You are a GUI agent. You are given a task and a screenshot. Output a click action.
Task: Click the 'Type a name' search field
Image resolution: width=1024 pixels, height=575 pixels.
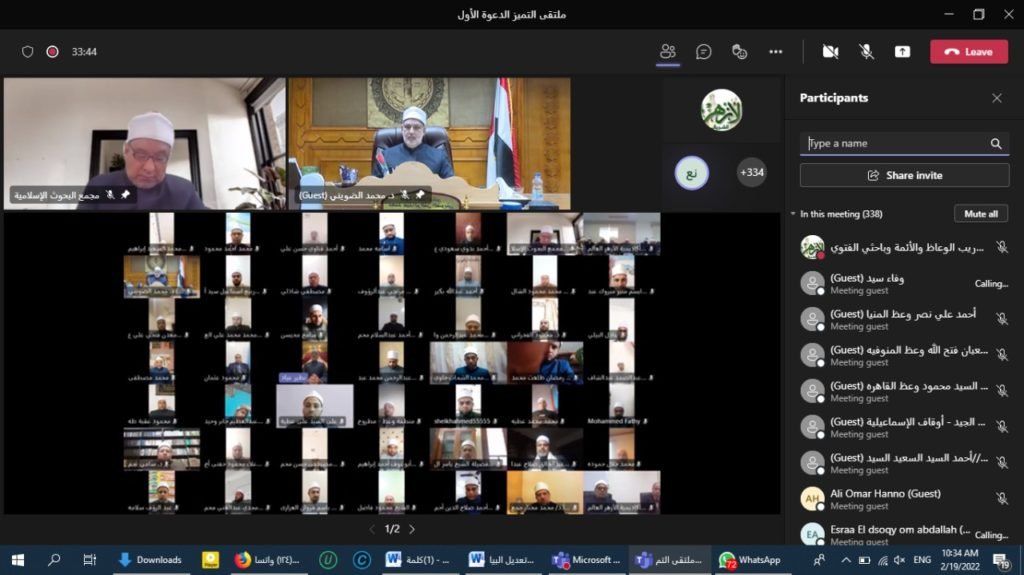pyautogui.click(x=895, y=144)
